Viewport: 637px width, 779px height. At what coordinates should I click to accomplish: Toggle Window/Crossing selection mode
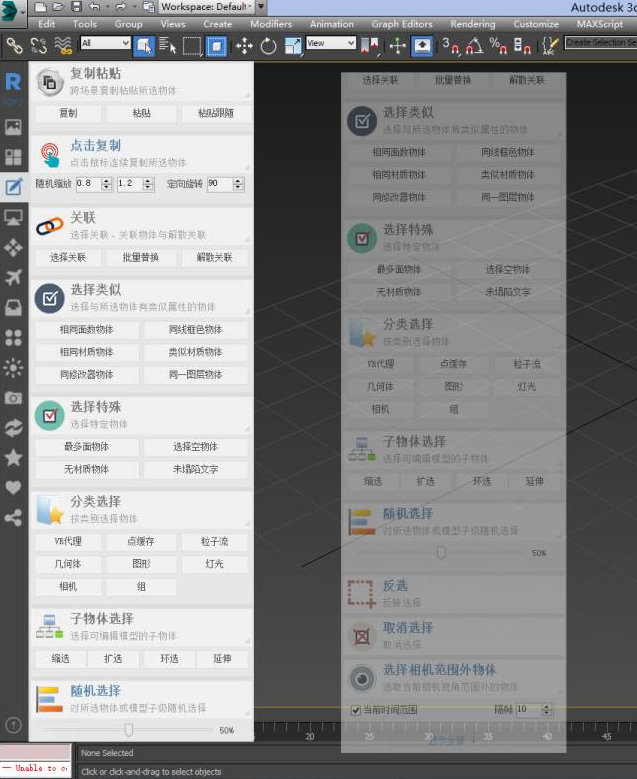(217, 46)
